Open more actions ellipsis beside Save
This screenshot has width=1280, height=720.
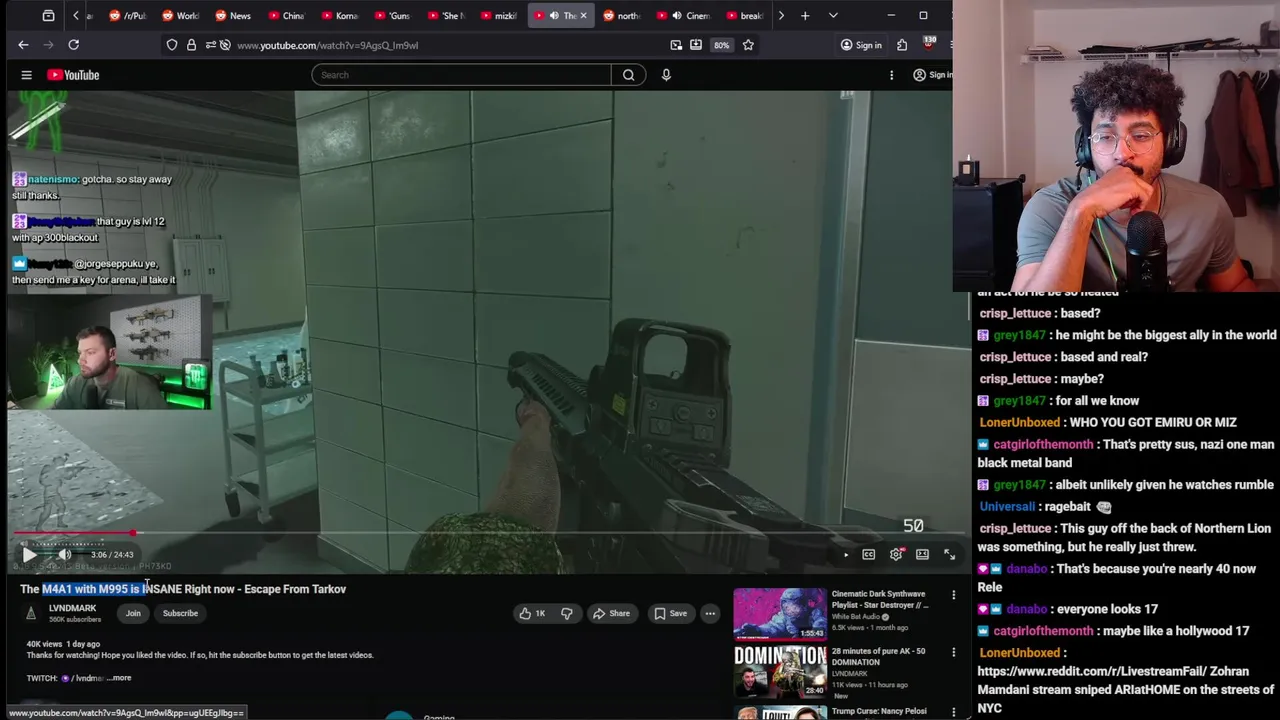(710, 614)
